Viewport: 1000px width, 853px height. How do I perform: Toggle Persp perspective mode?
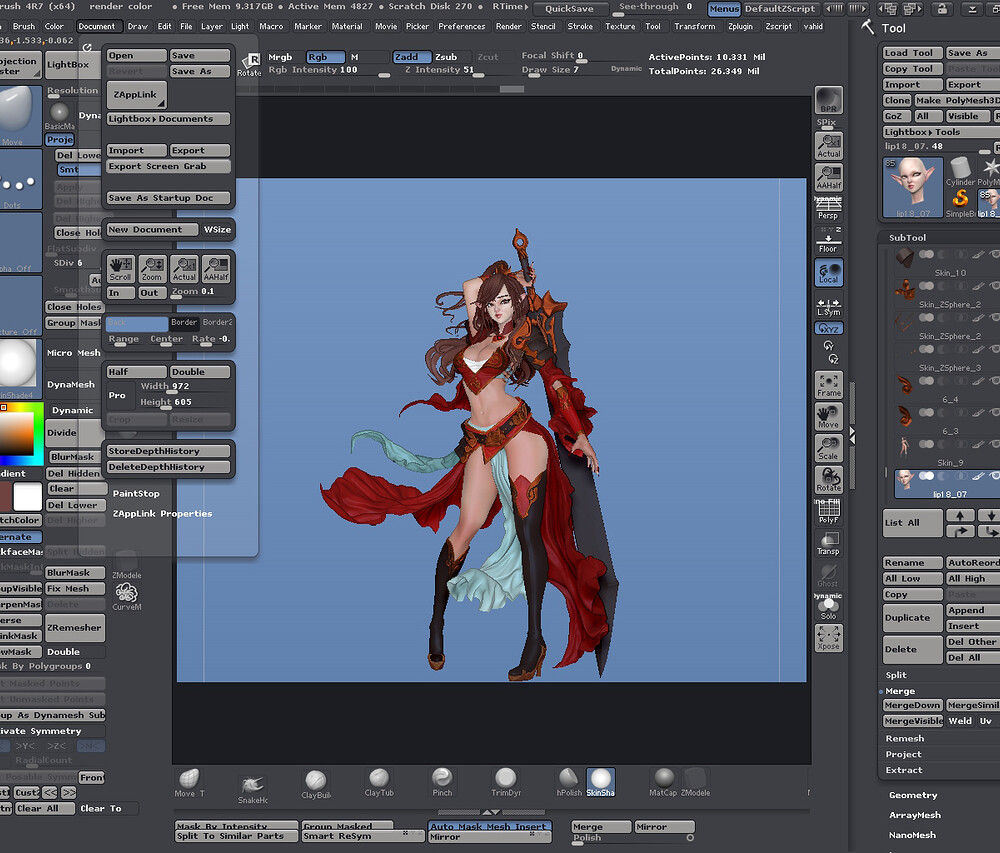(x=828, y=208)
